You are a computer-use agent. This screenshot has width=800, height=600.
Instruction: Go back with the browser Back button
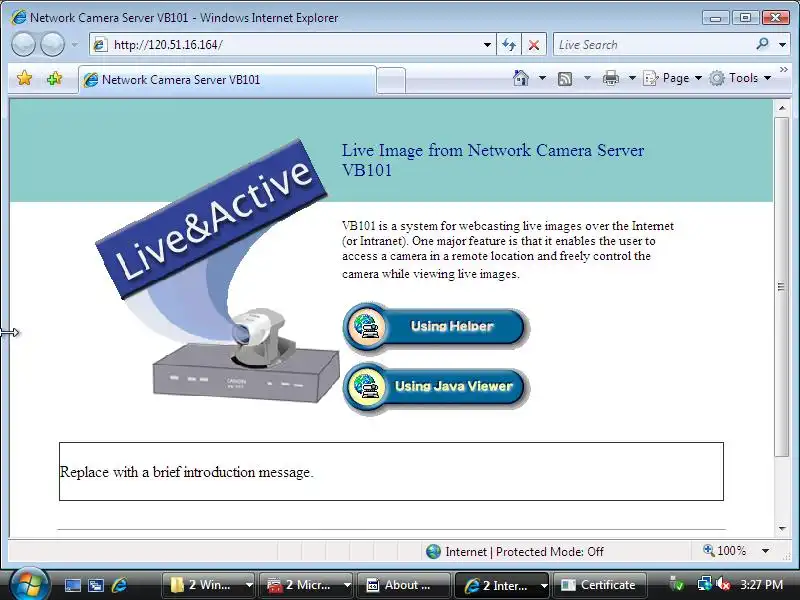point(23,44)
